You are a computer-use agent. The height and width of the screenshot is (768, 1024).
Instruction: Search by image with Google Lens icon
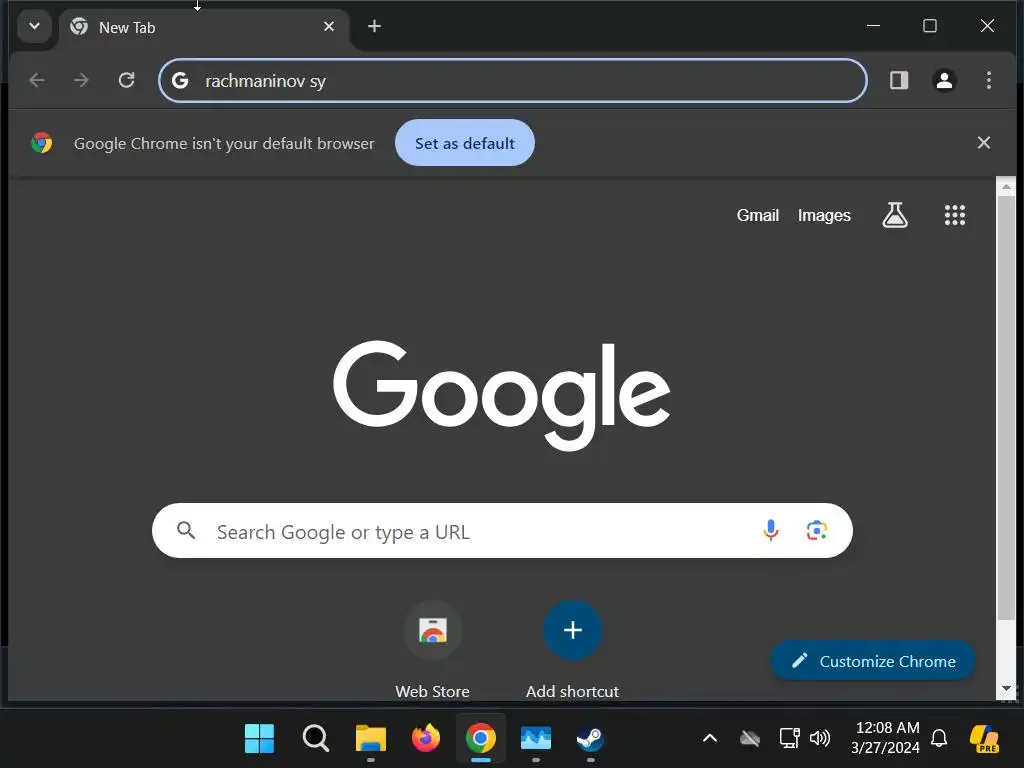click(816, 530)
